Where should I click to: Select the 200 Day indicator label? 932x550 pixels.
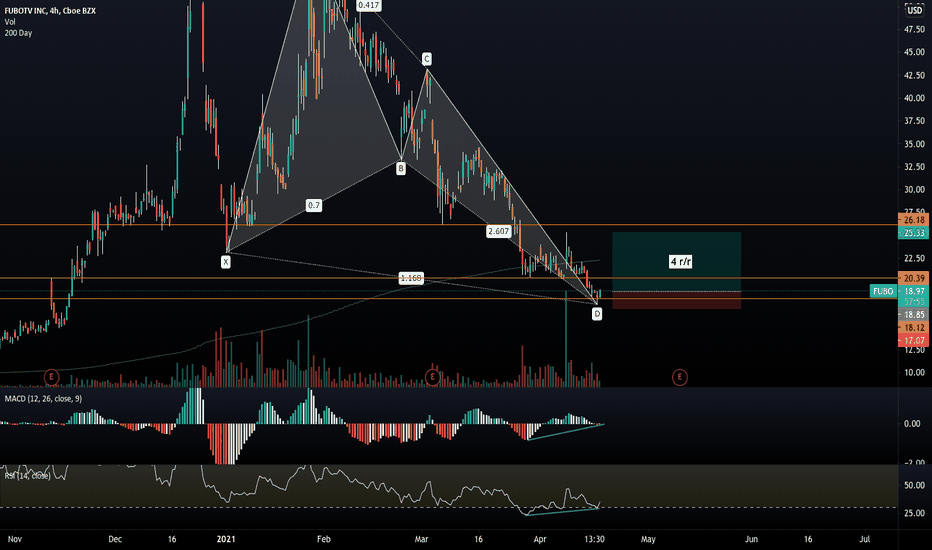[18, 33]
